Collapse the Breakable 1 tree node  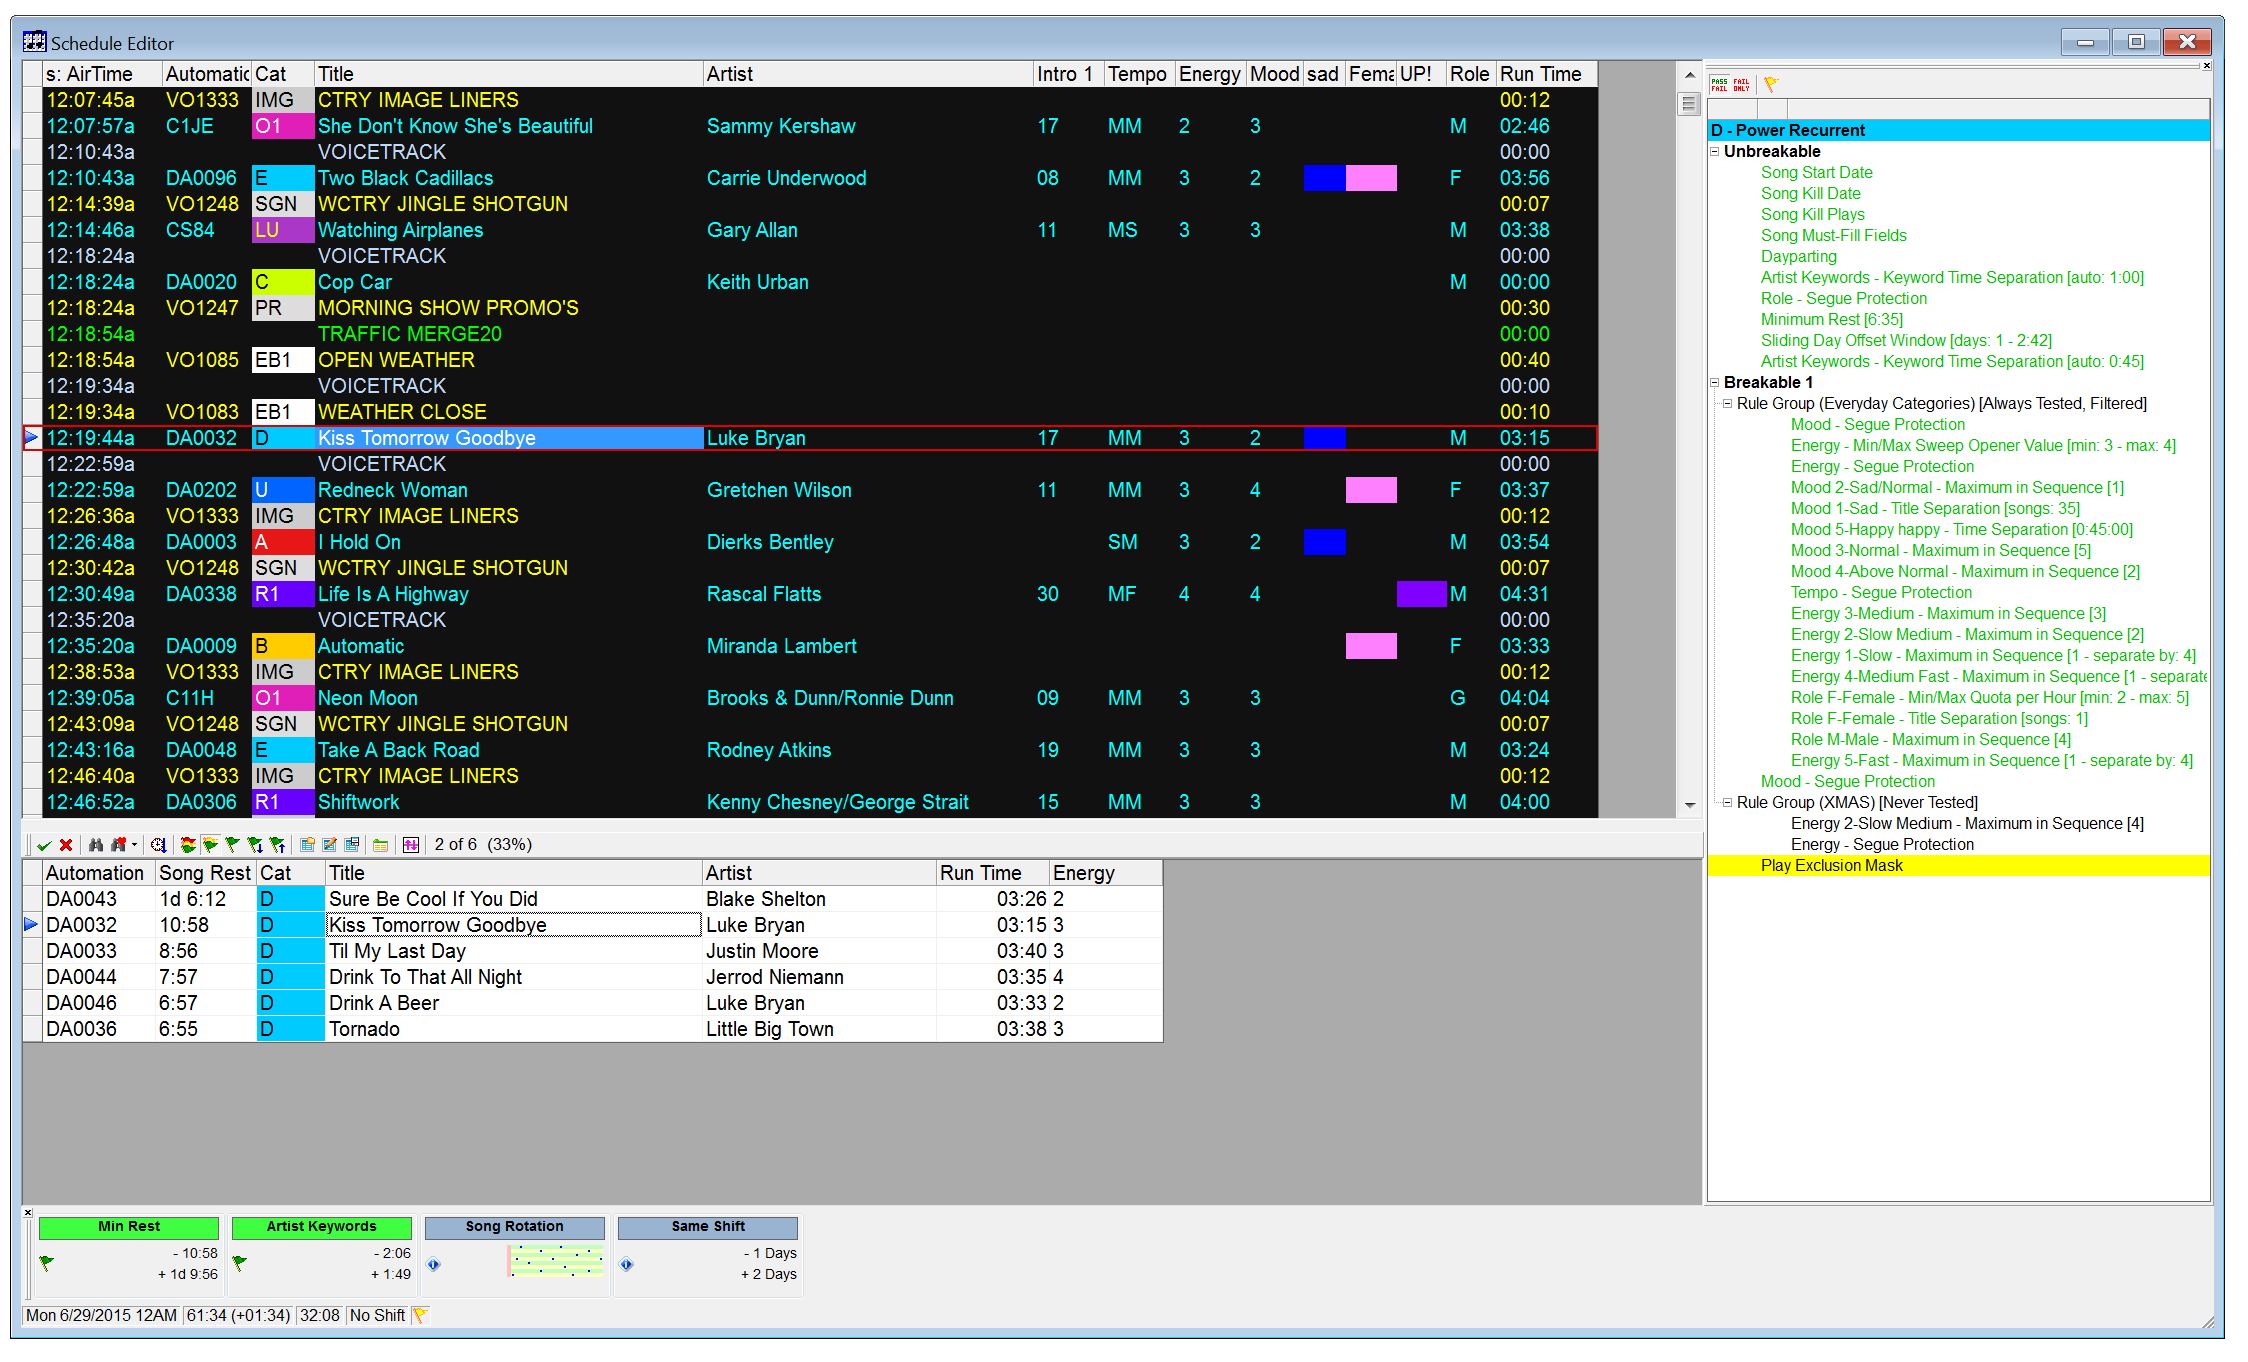click(1714, 383)
